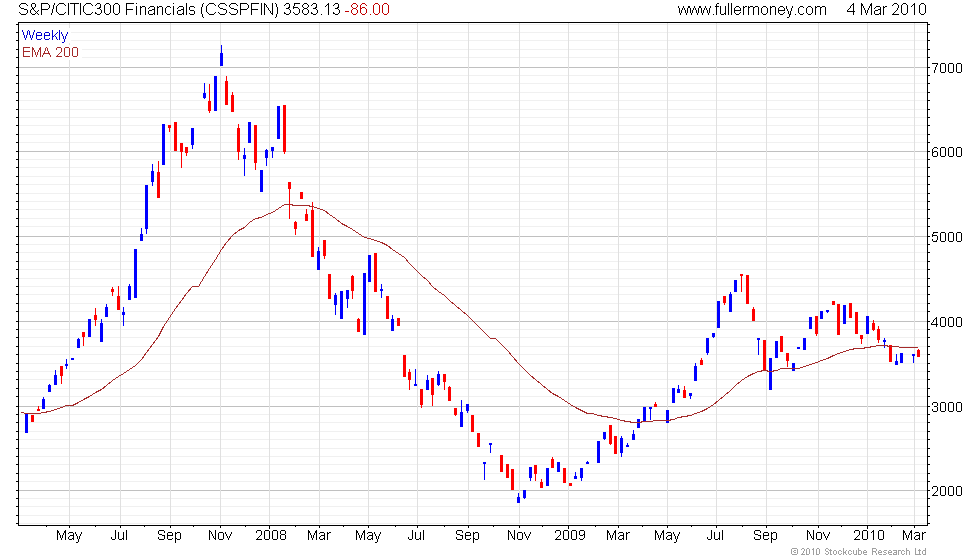980x560 pixels.
Task: Click the final 'Mar' label at the axis end
Action: (x=914, y=535)
